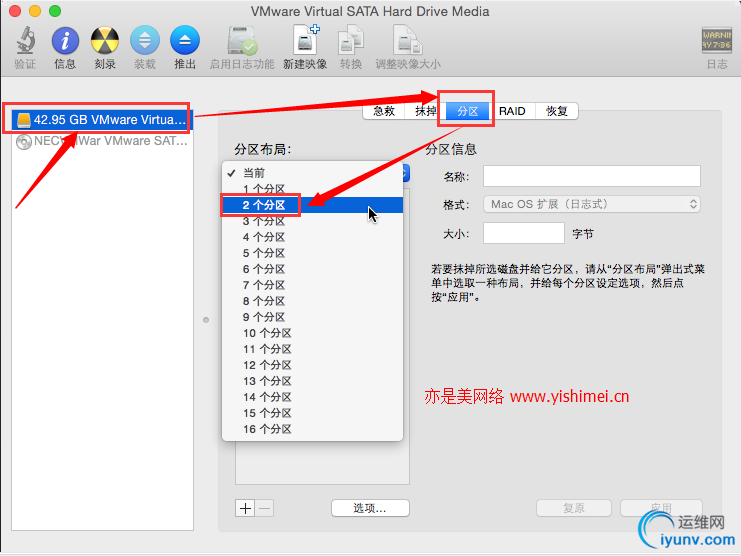The width and height of the screenshot is (741, 556).
Task: Switch to the RAID tab
Action: (x=512, y=111)
